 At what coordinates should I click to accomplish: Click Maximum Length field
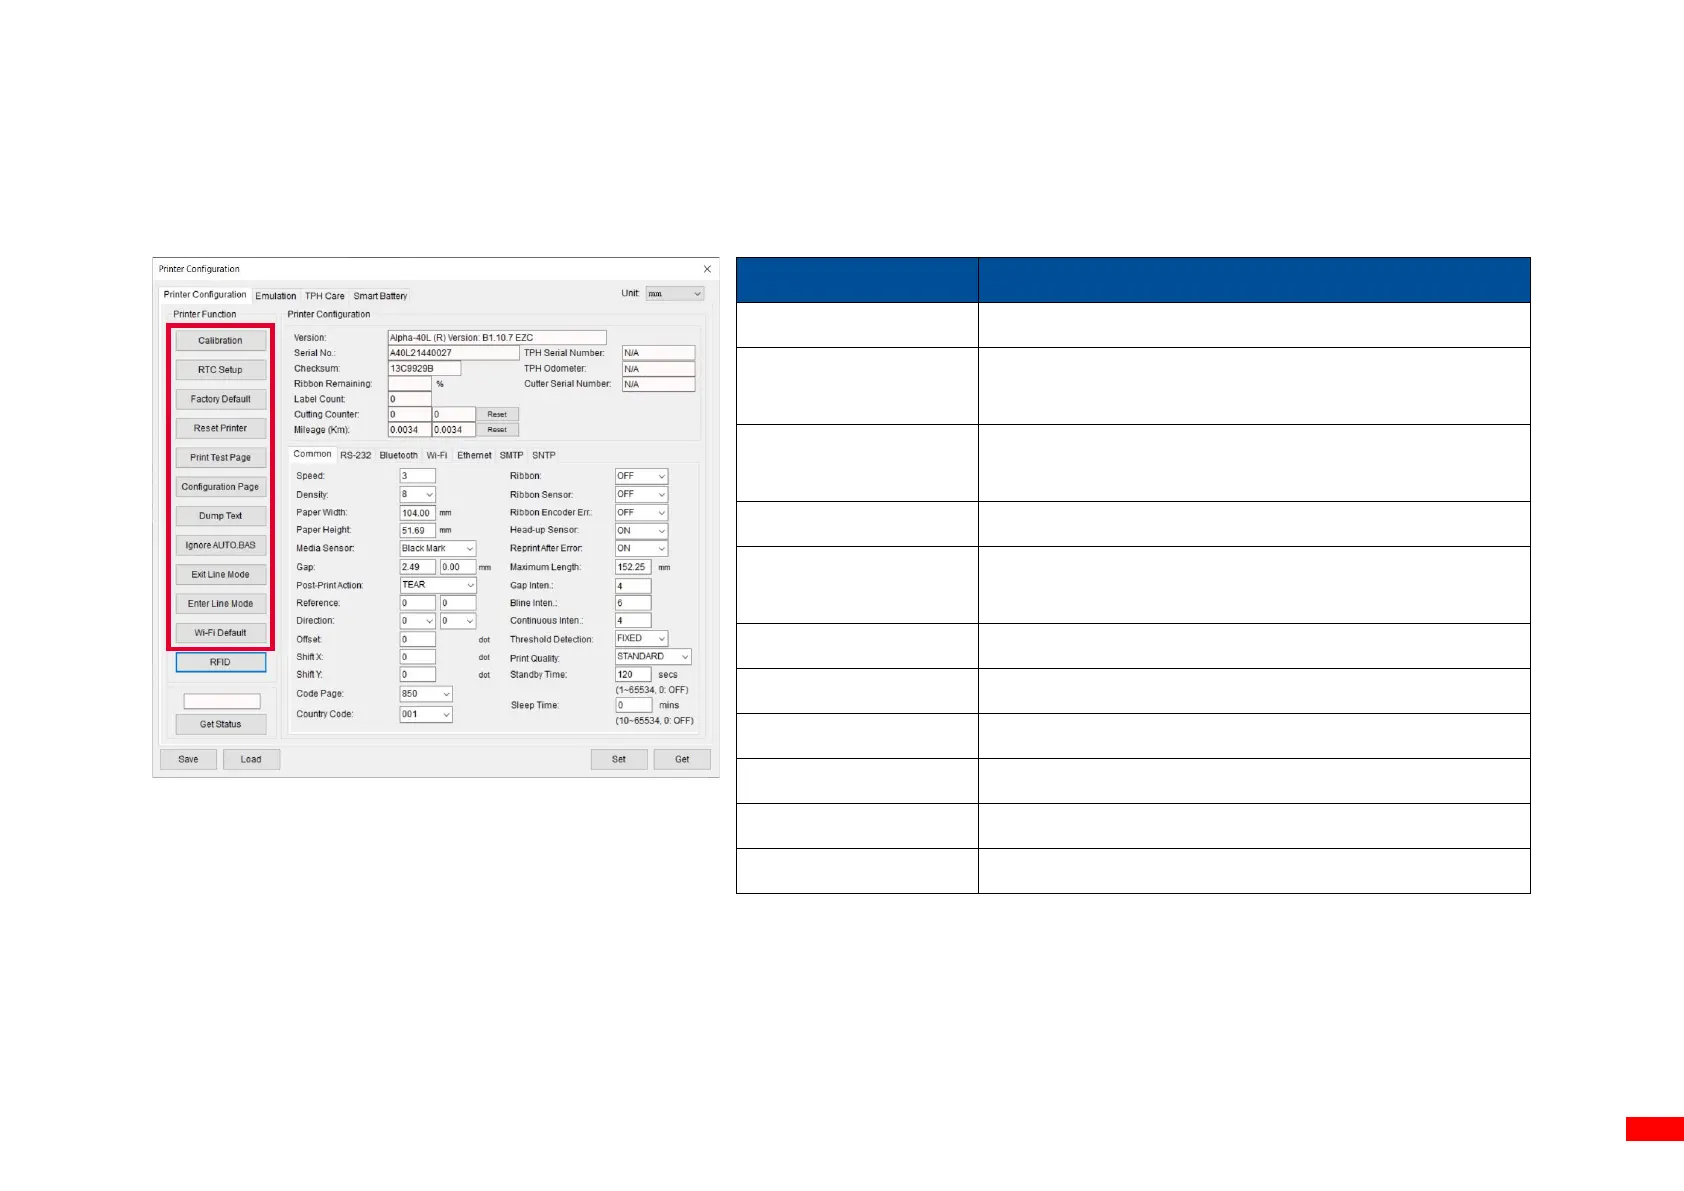[633, 567]
